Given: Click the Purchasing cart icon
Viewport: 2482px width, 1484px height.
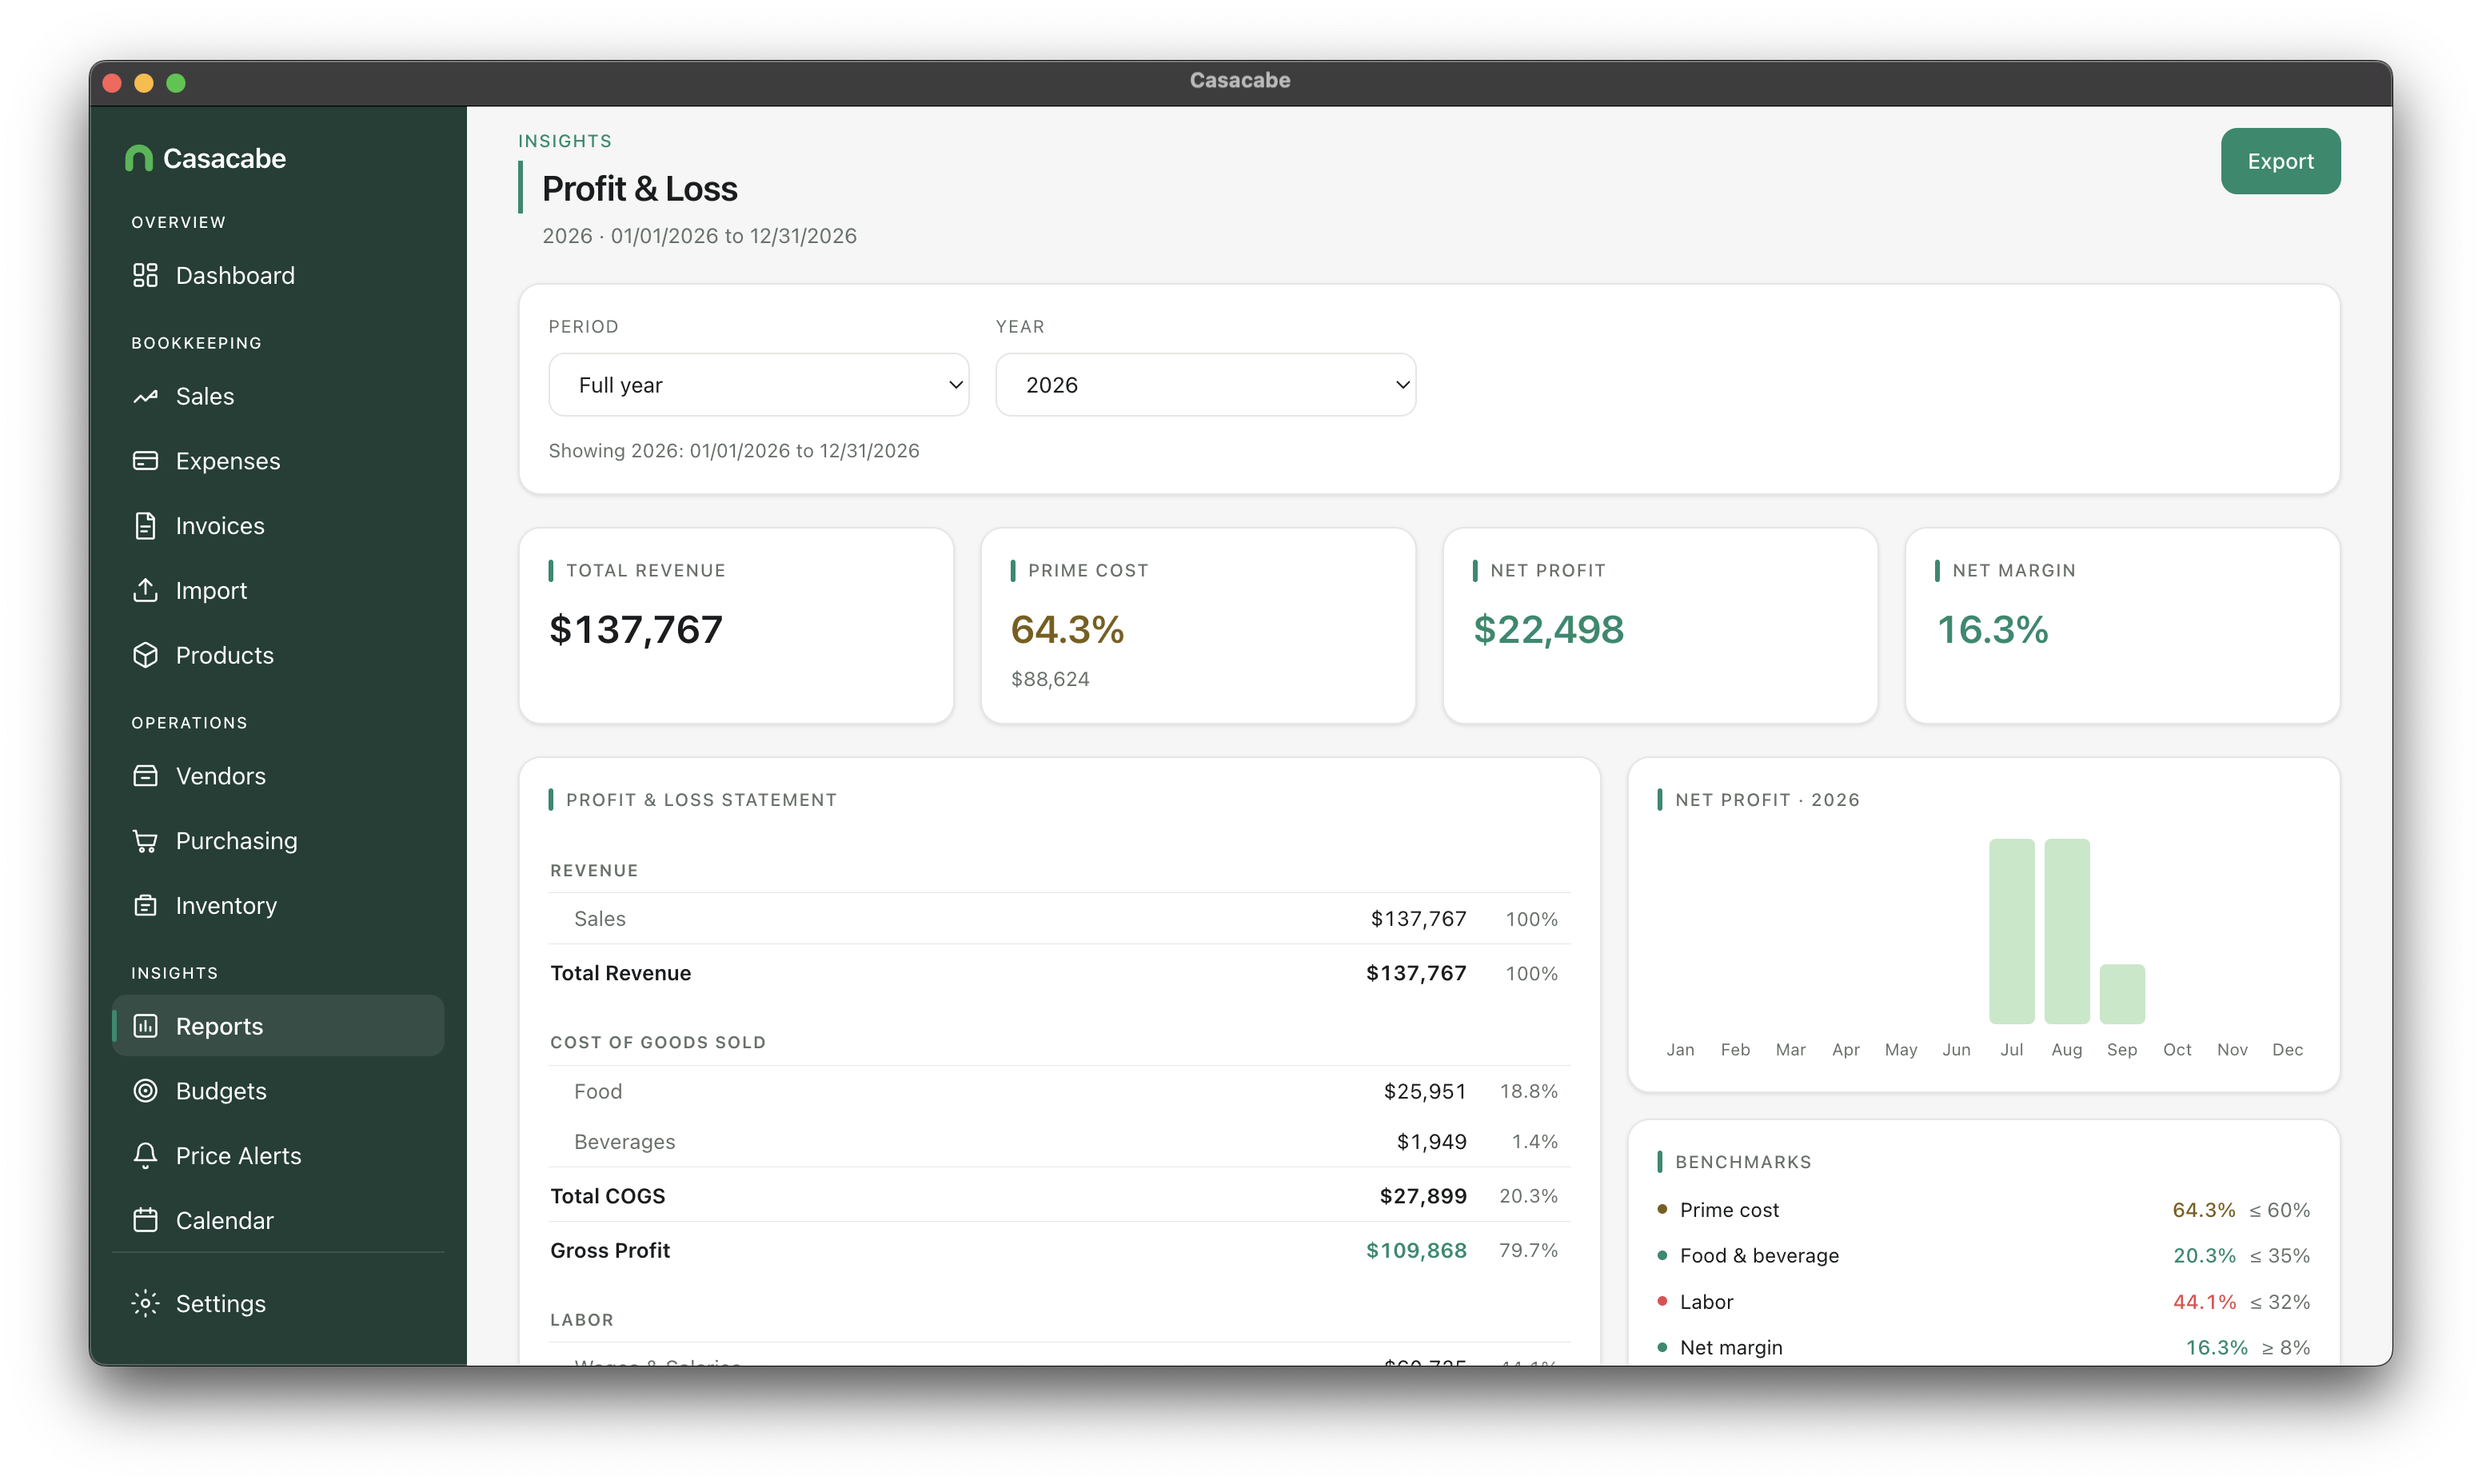Looking at the screenshot, I should point(145,841).
